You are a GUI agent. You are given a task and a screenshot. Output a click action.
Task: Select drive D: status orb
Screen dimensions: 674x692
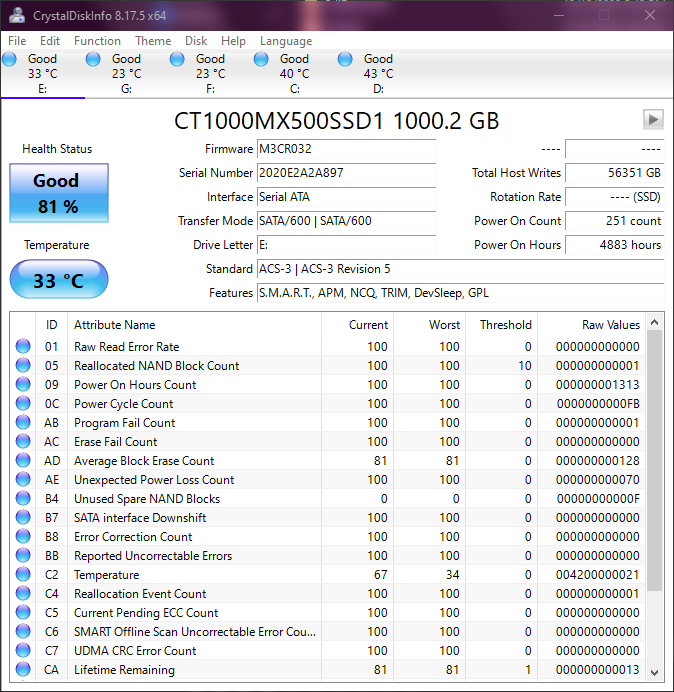pos(345,59)
